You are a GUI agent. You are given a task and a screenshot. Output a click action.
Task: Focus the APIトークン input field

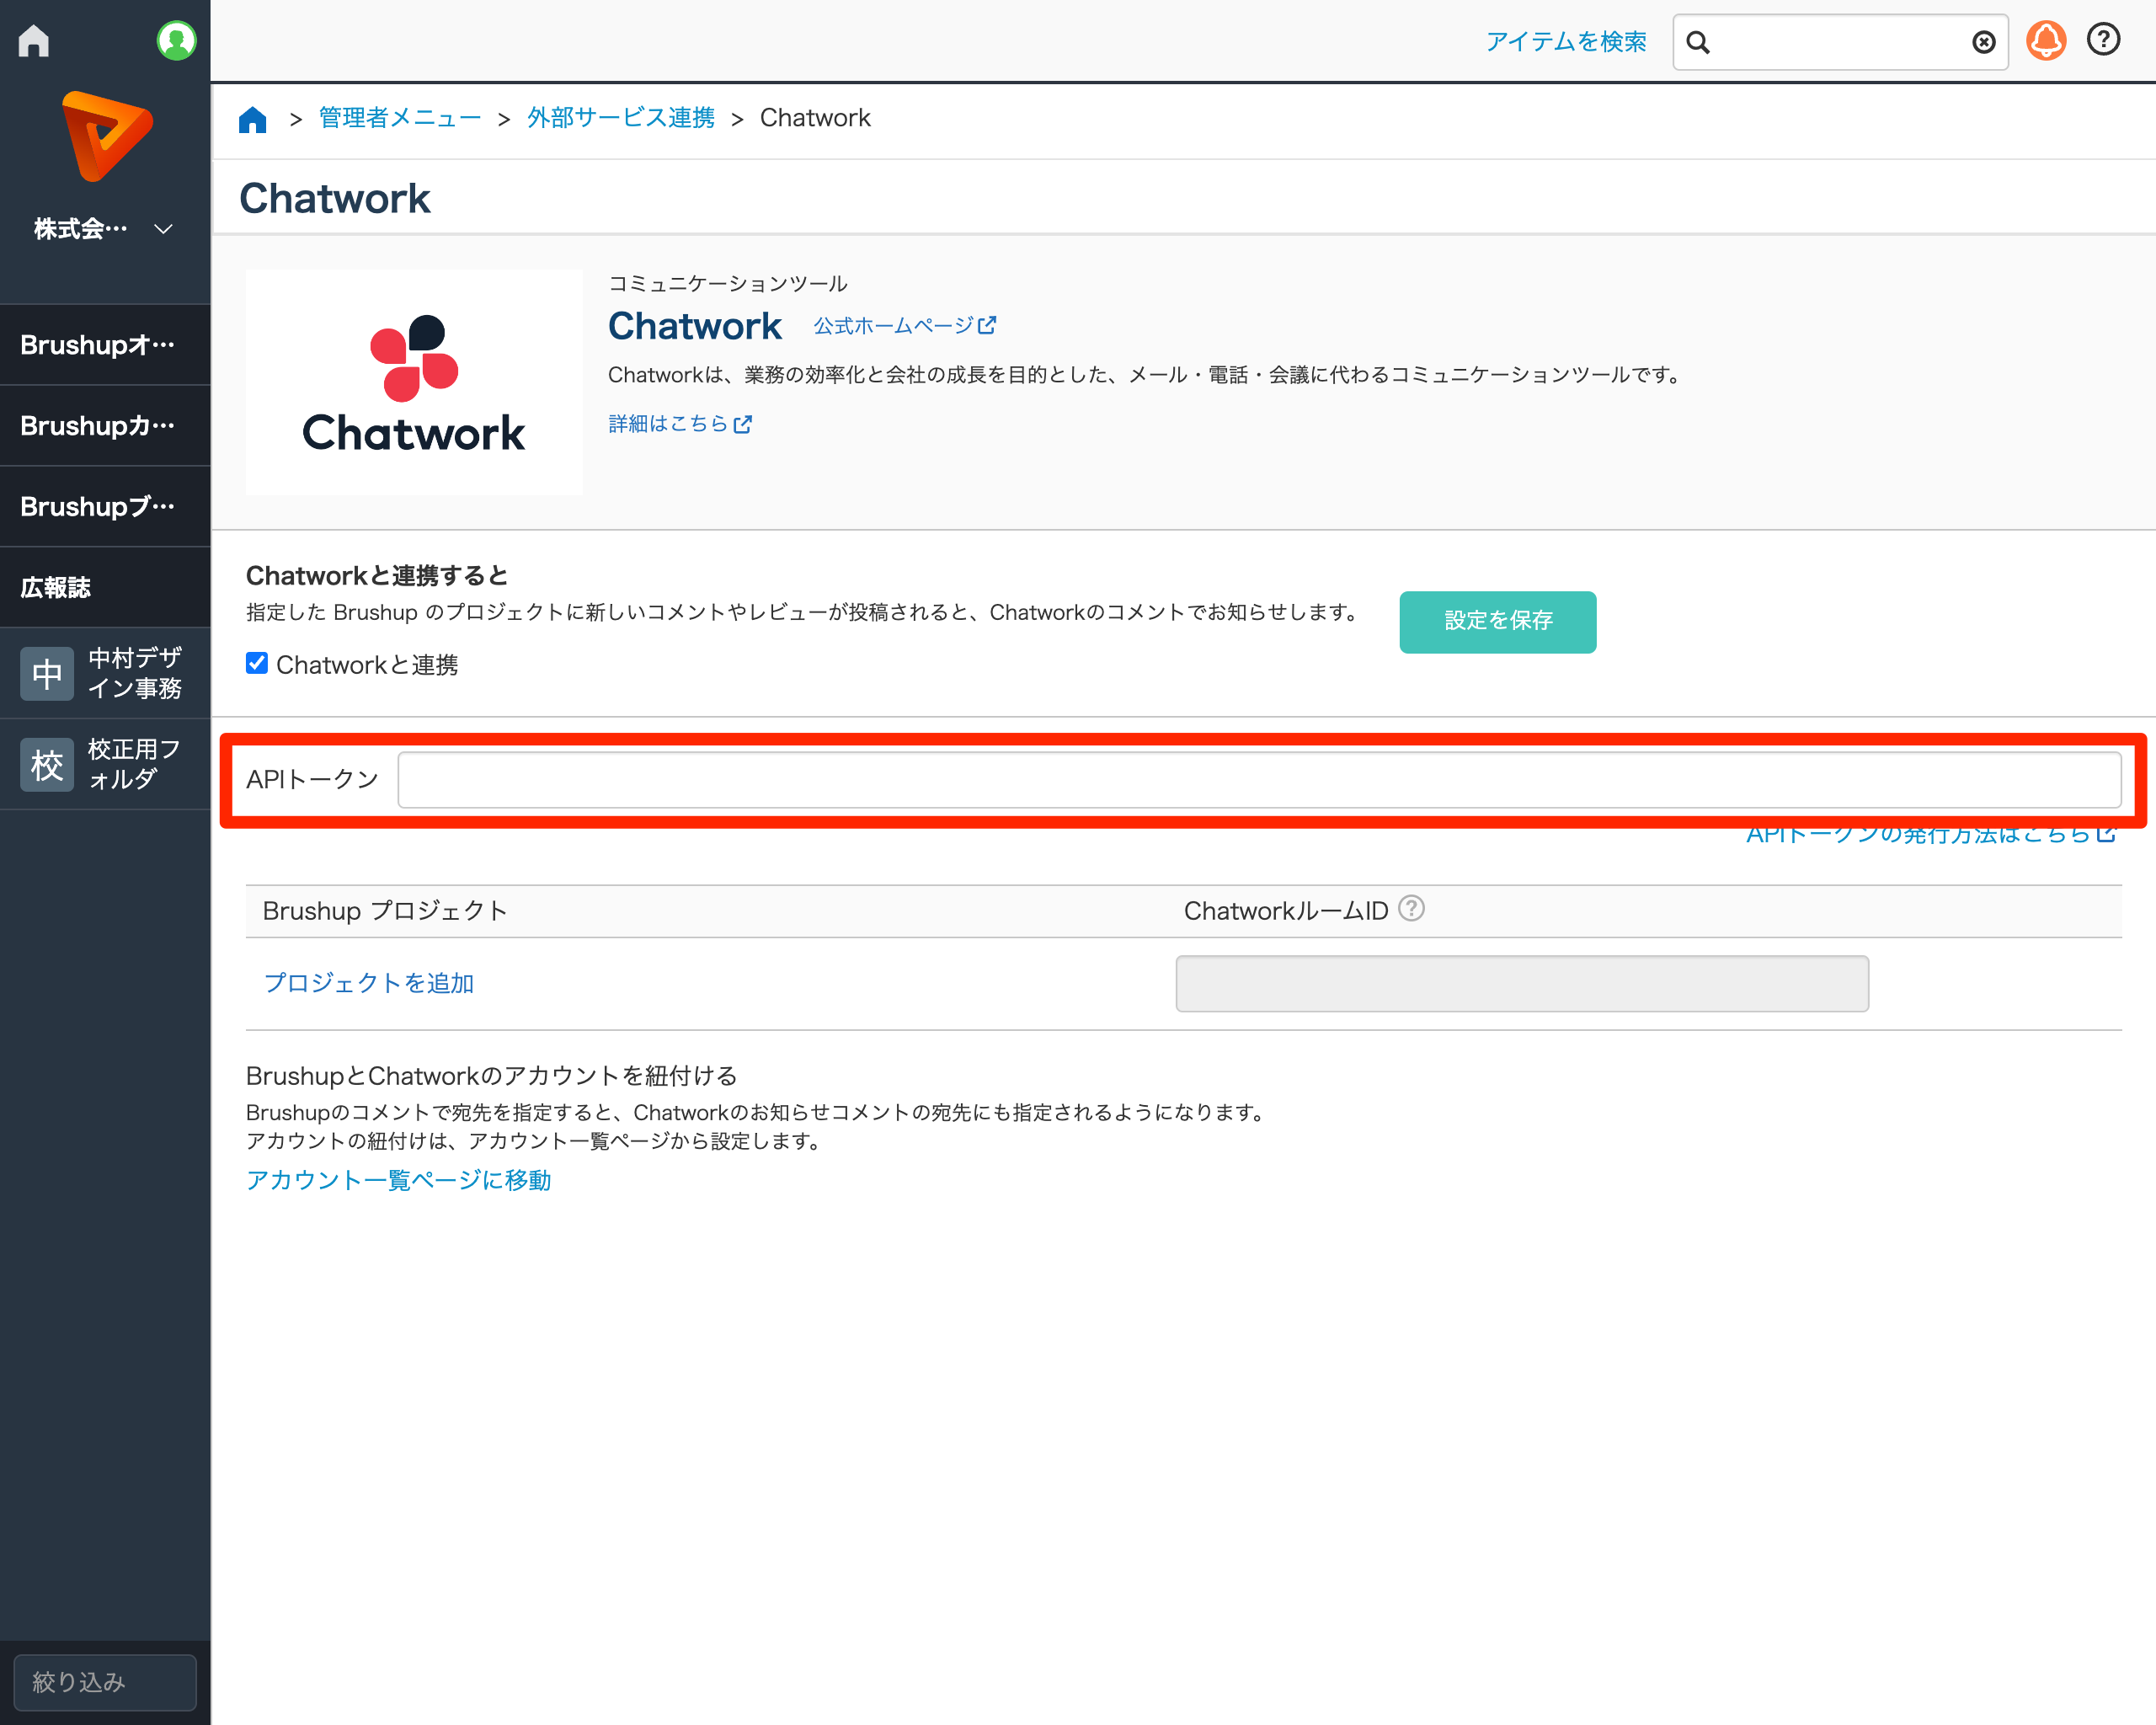(x=1260, y=780)
